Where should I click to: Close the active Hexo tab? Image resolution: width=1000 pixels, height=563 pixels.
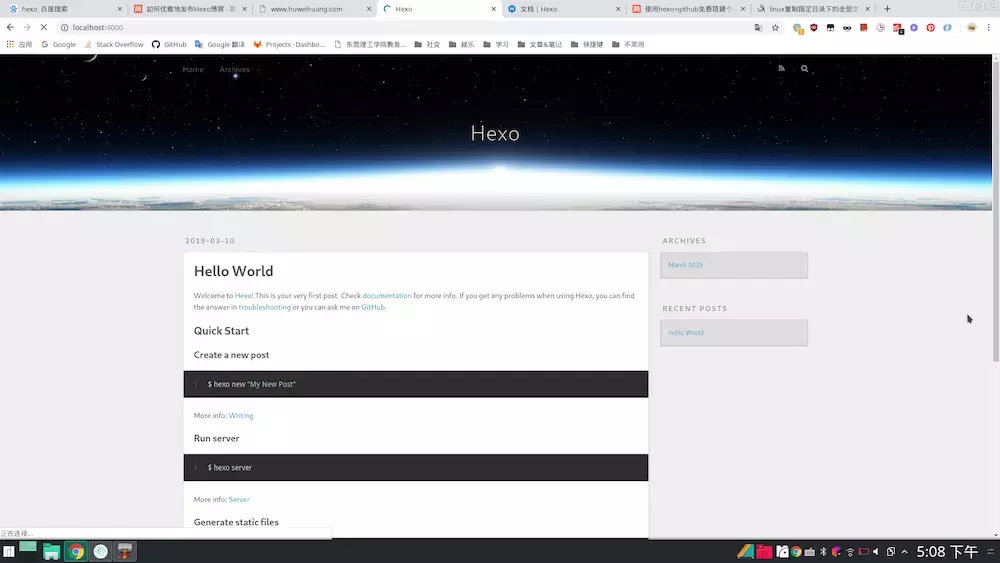pos(494,9)
